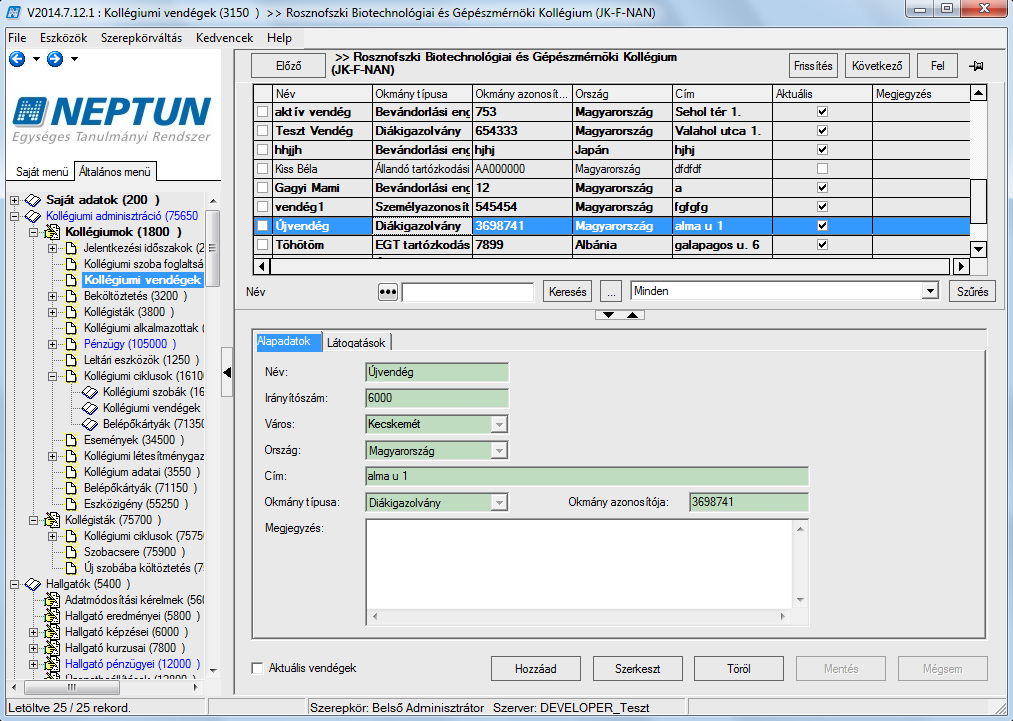
Task: Click the Kollégiumi vendégek page icon
Action: click(x=72, y=280)
